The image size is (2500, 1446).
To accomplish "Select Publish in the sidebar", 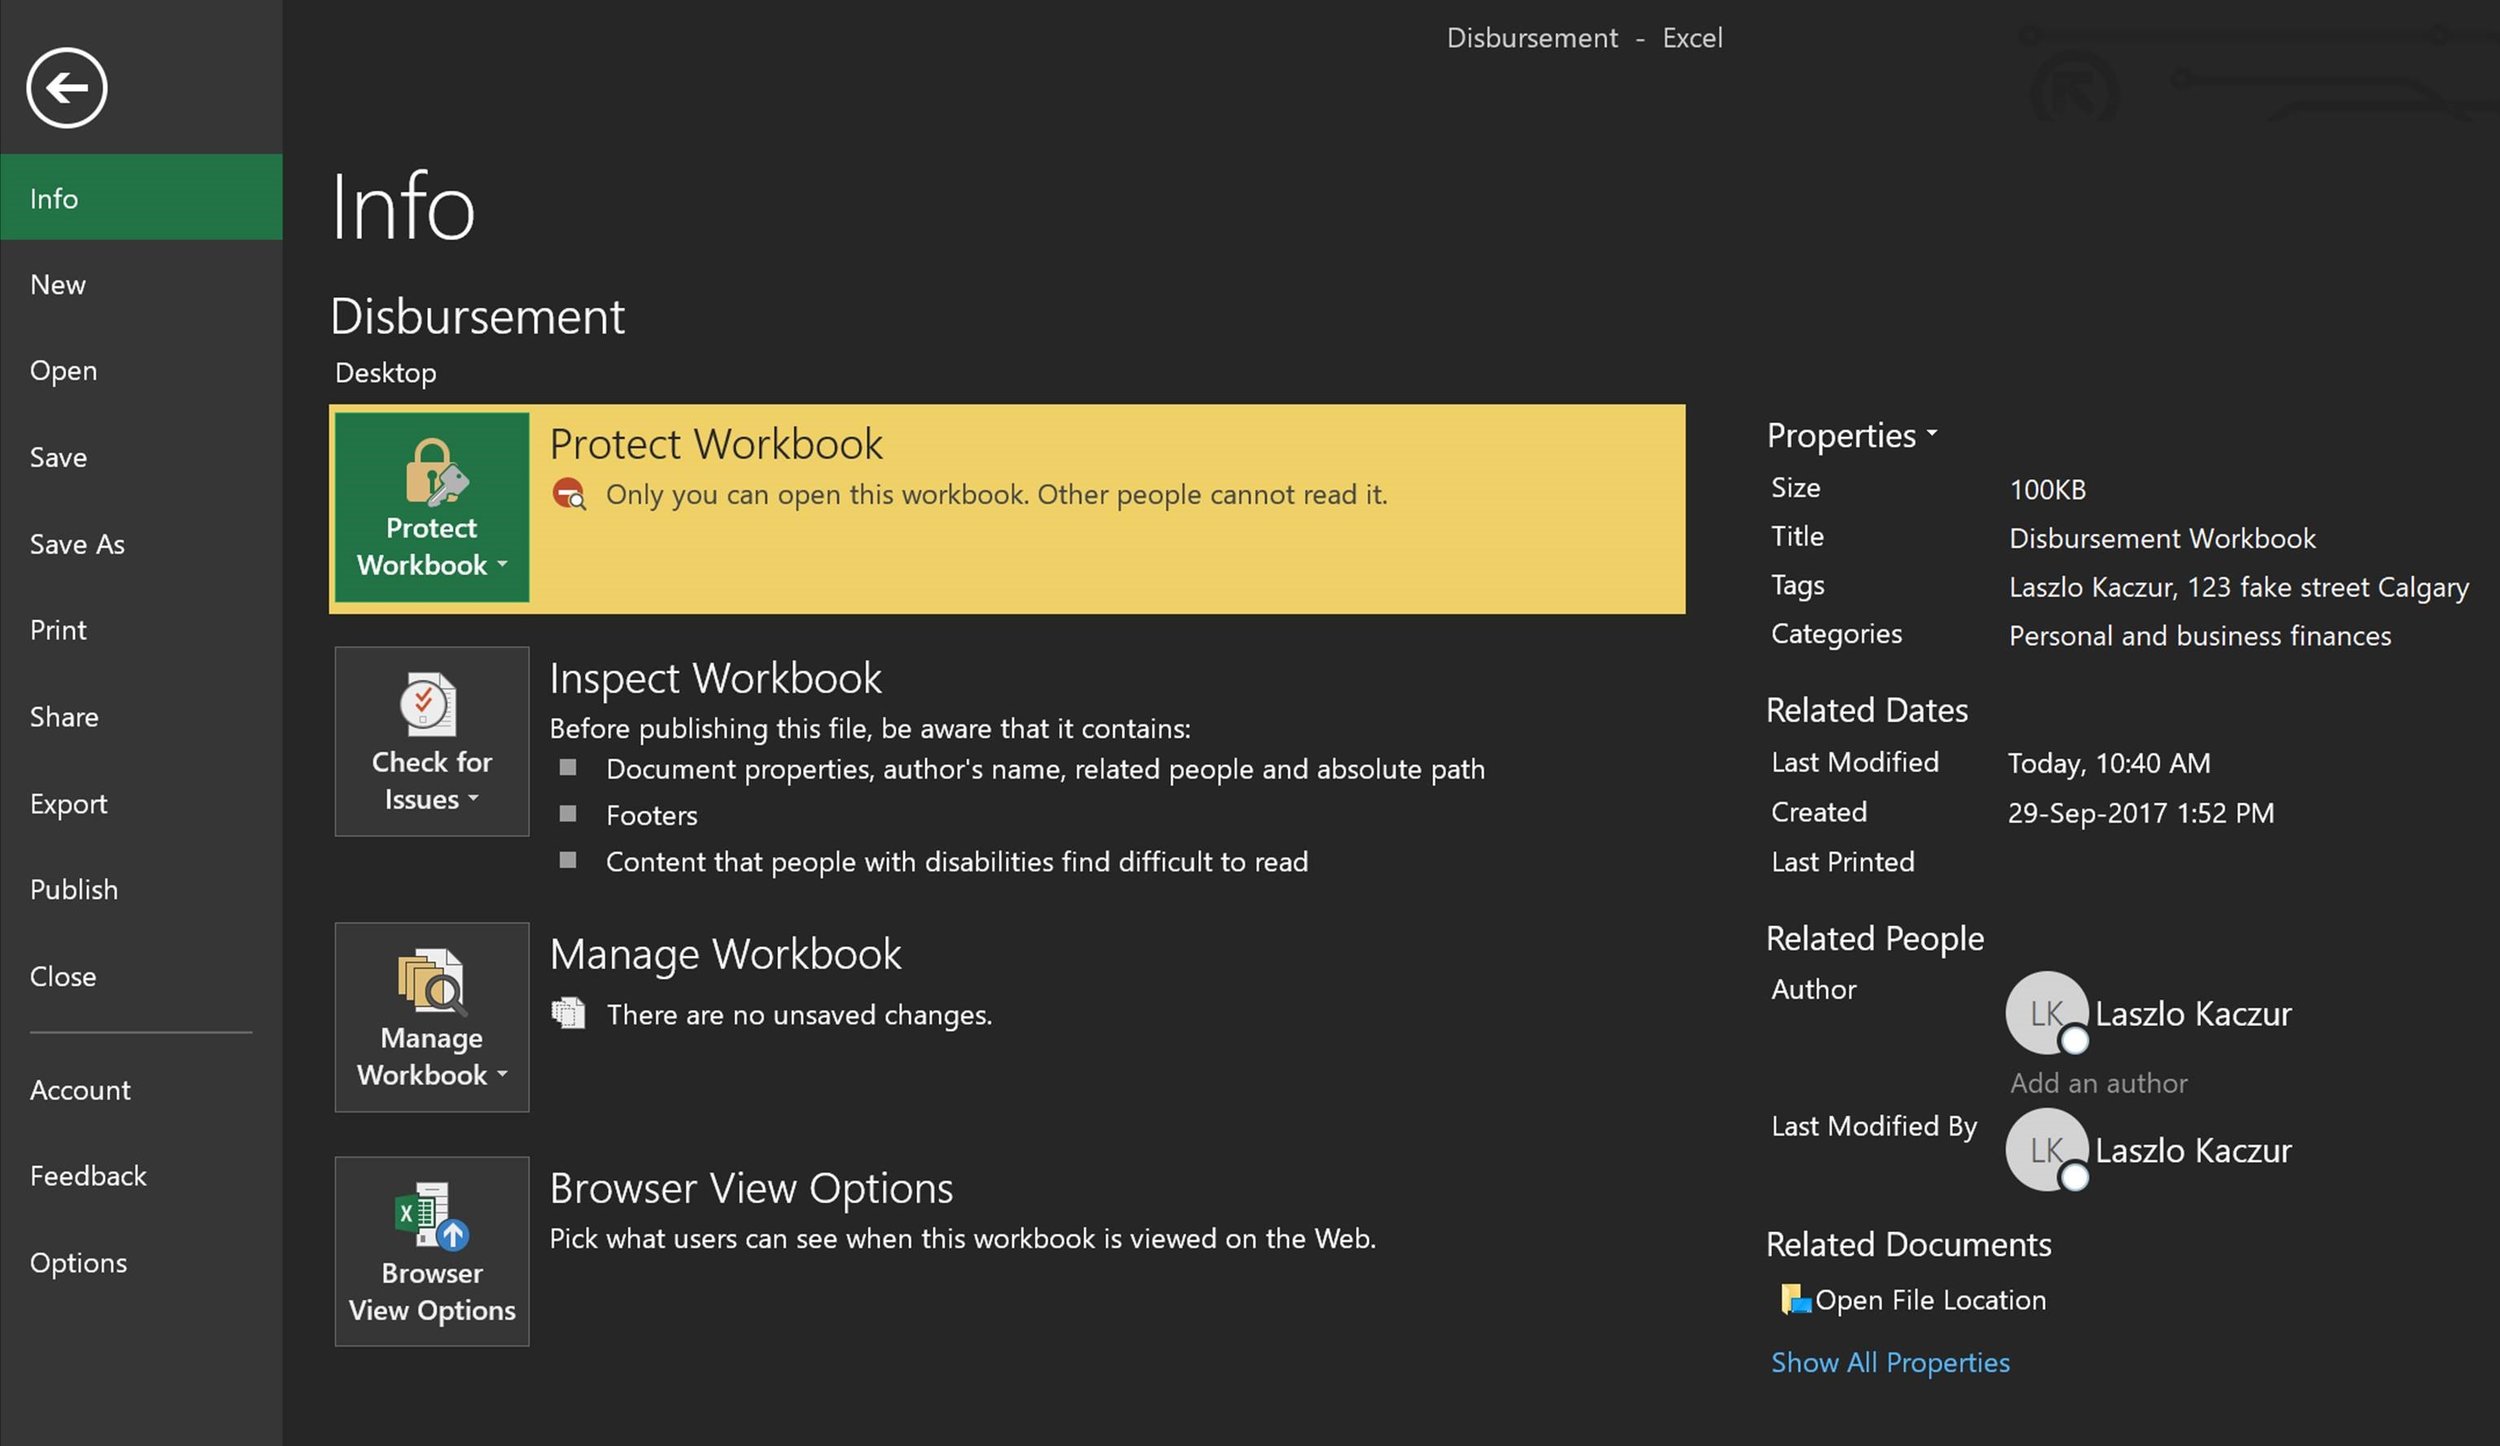I will (141, 890).
